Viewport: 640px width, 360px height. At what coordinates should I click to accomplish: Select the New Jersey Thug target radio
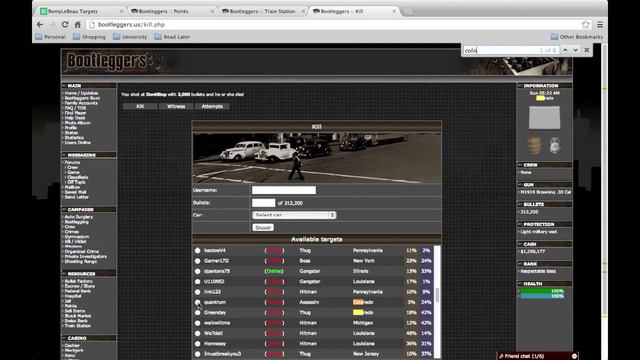tap(198, 354)
